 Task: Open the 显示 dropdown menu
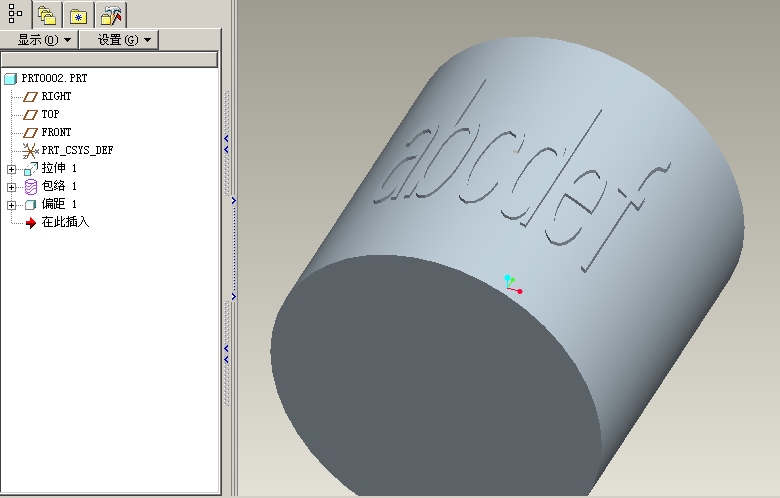click(x=39, y=40)
